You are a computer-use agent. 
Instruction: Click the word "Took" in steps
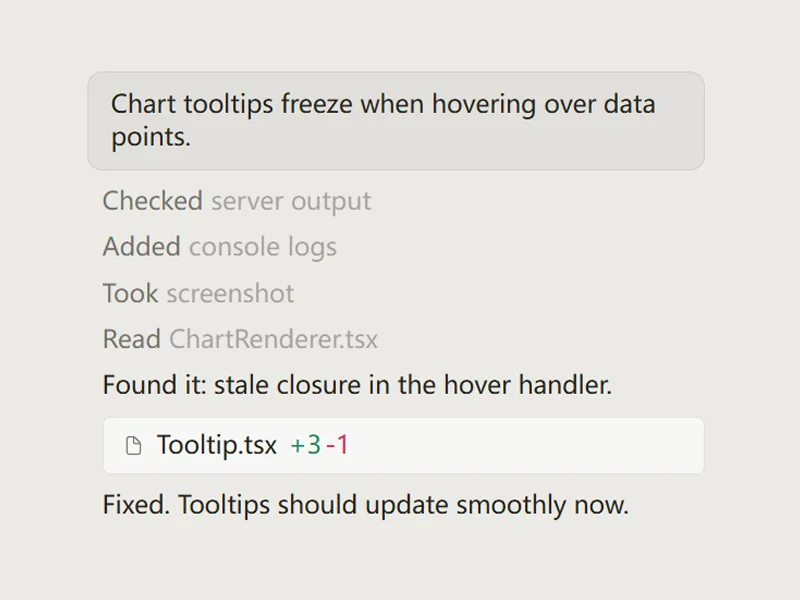click(131, 293)
